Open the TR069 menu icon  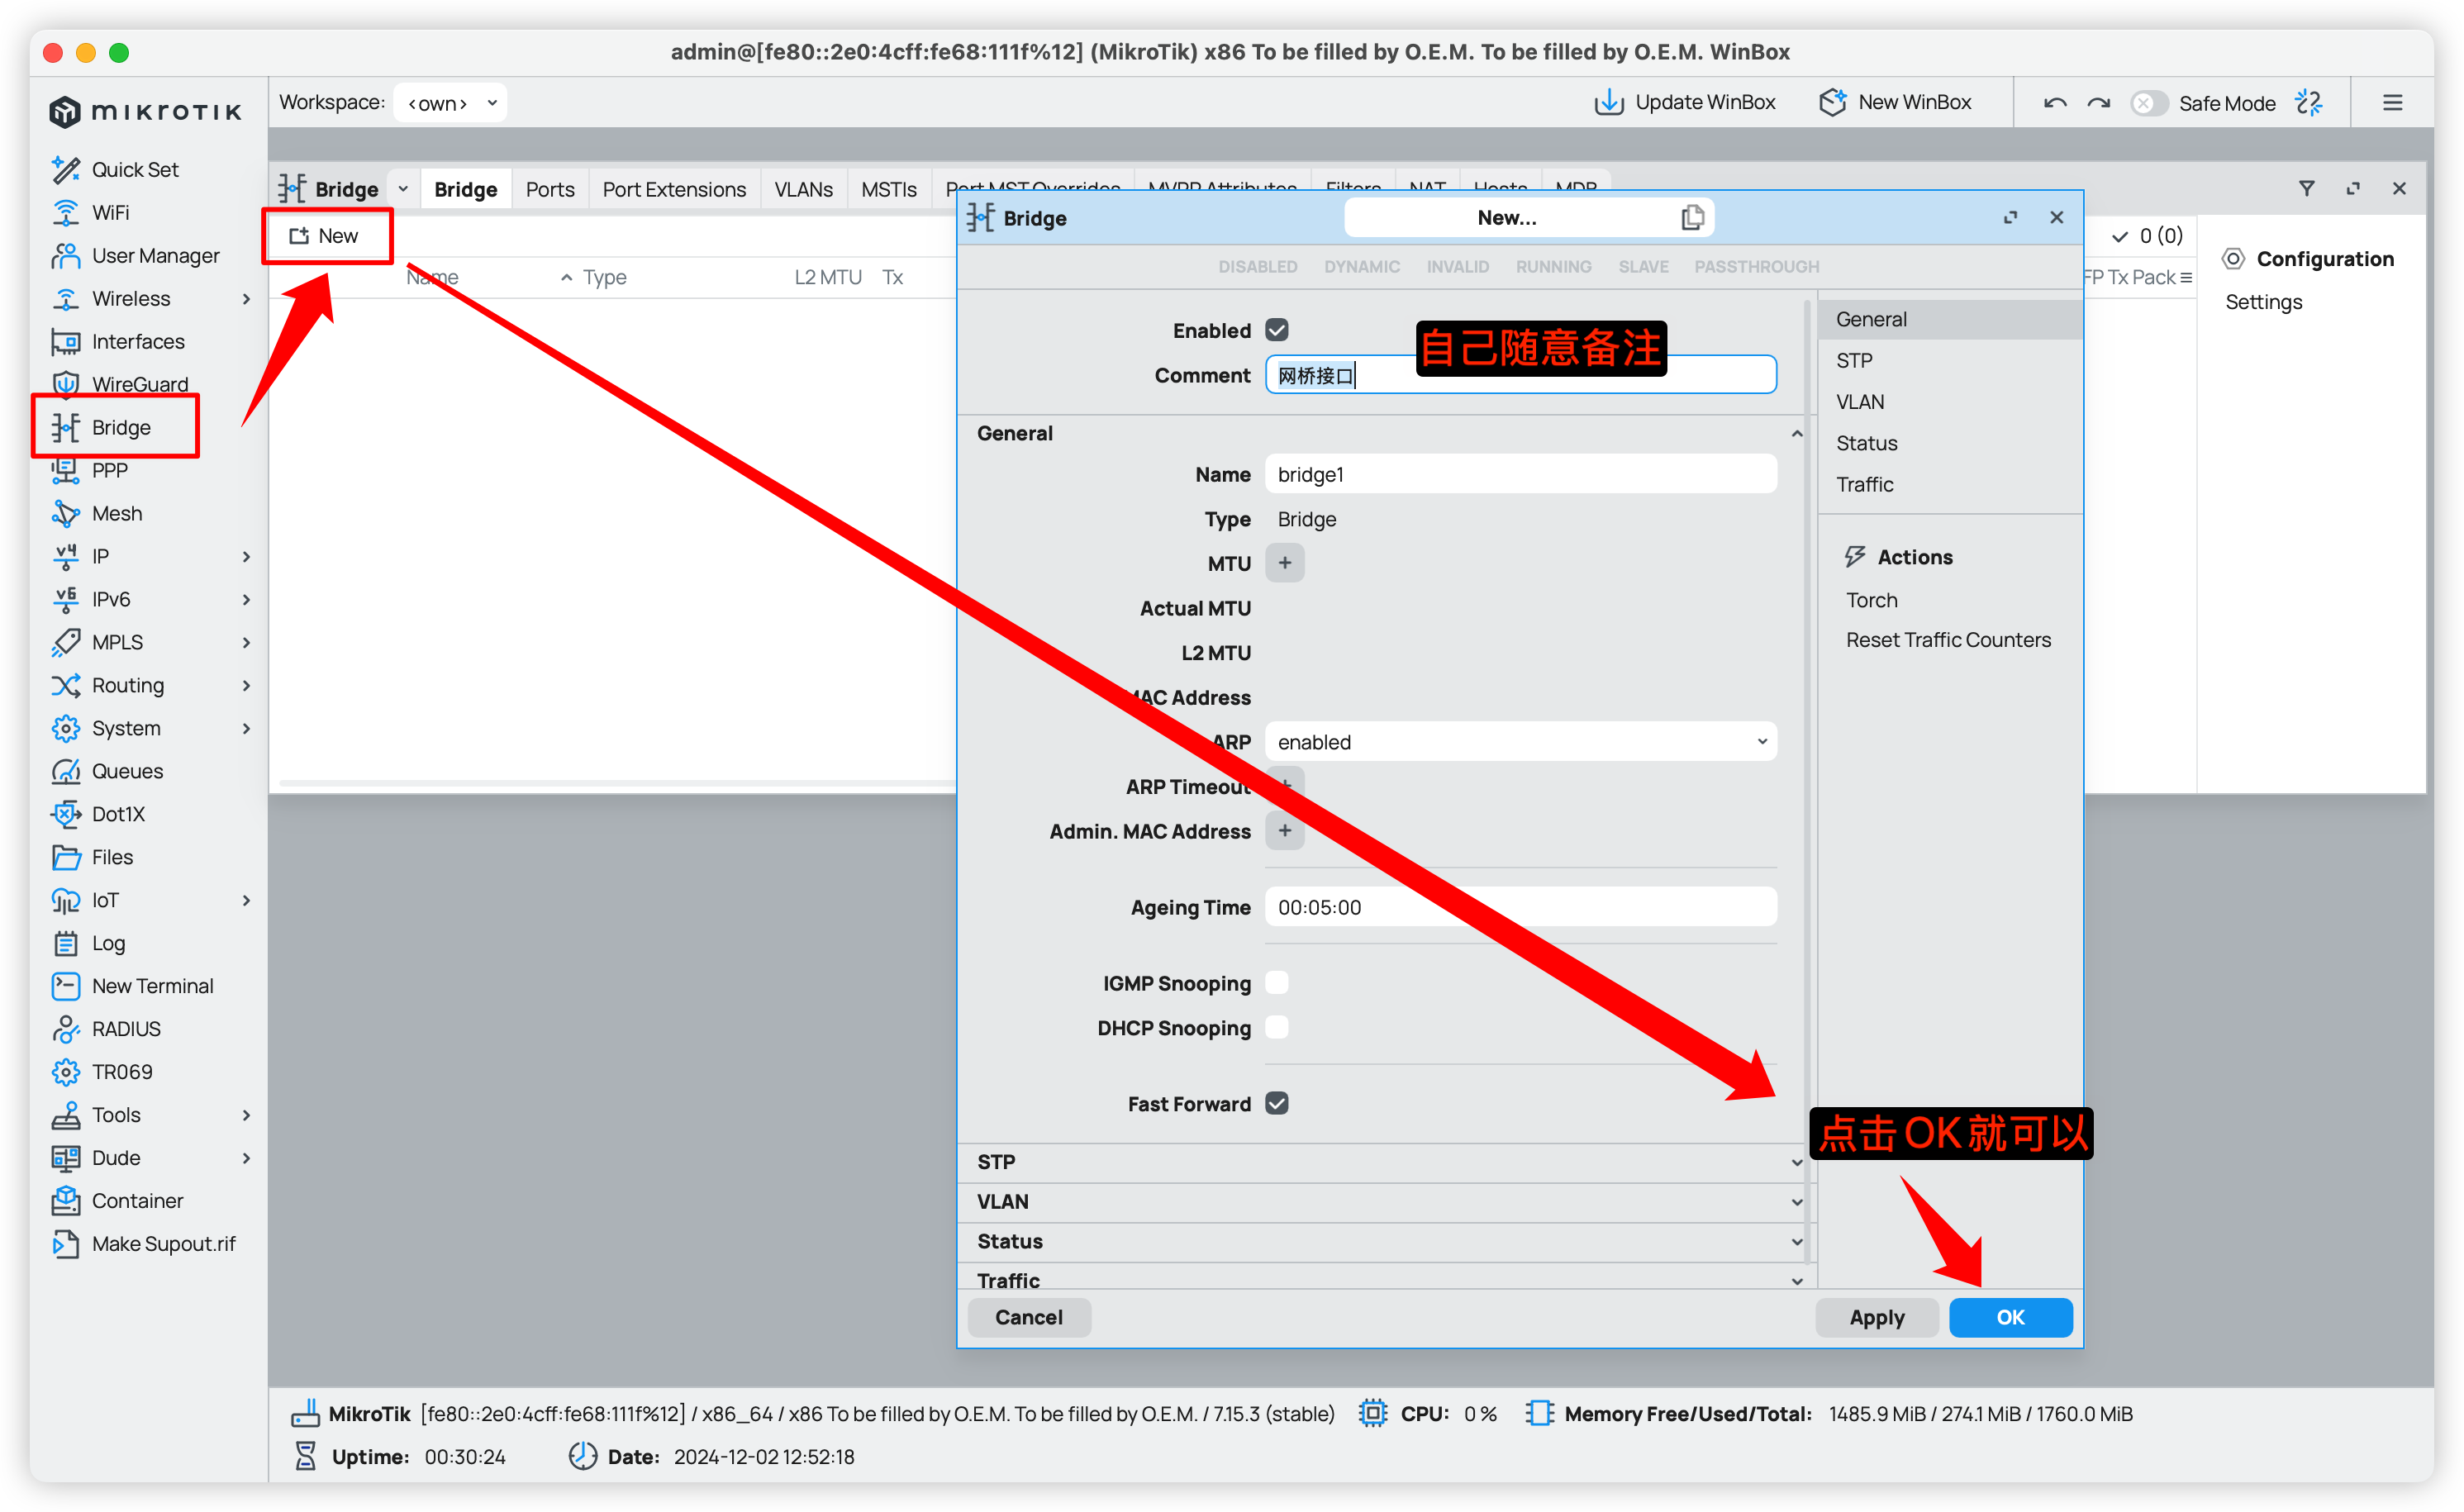coord(66,1072)
